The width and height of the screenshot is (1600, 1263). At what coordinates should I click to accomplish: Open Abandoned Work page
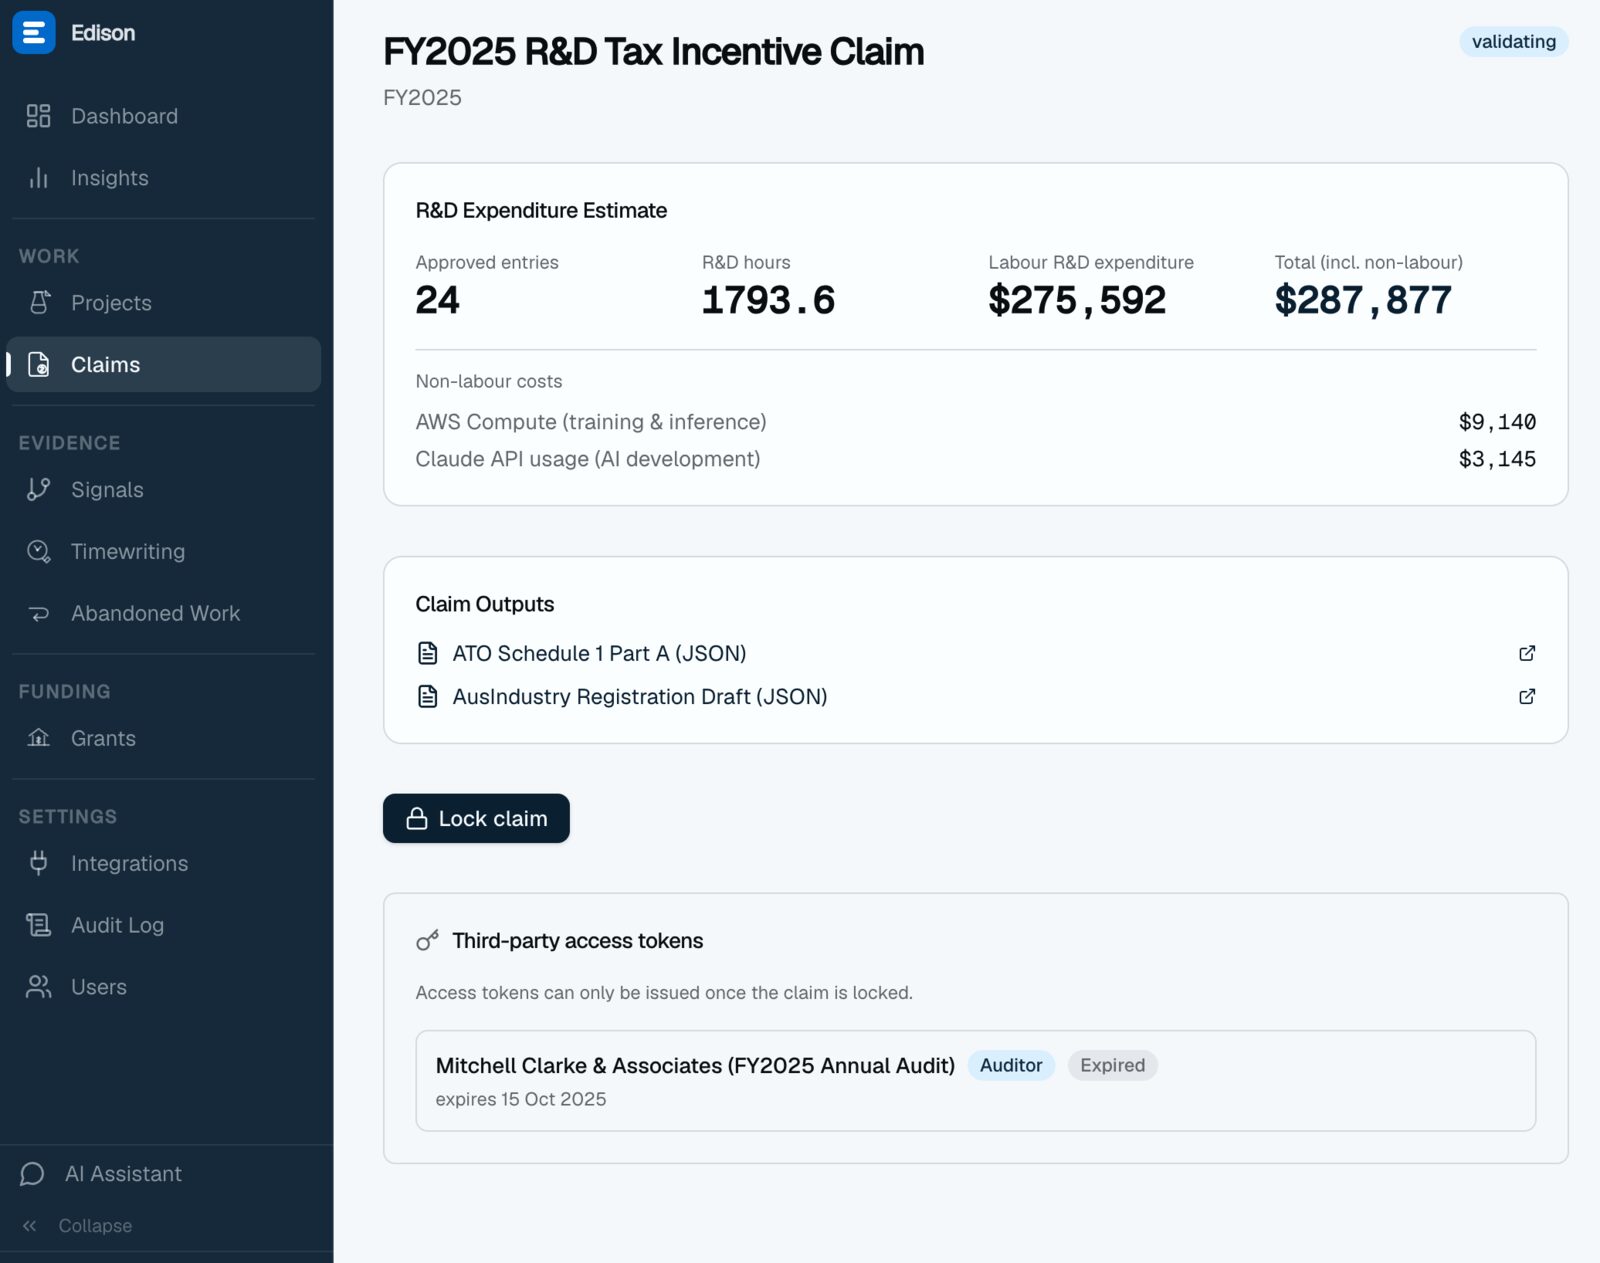(164, 614)
